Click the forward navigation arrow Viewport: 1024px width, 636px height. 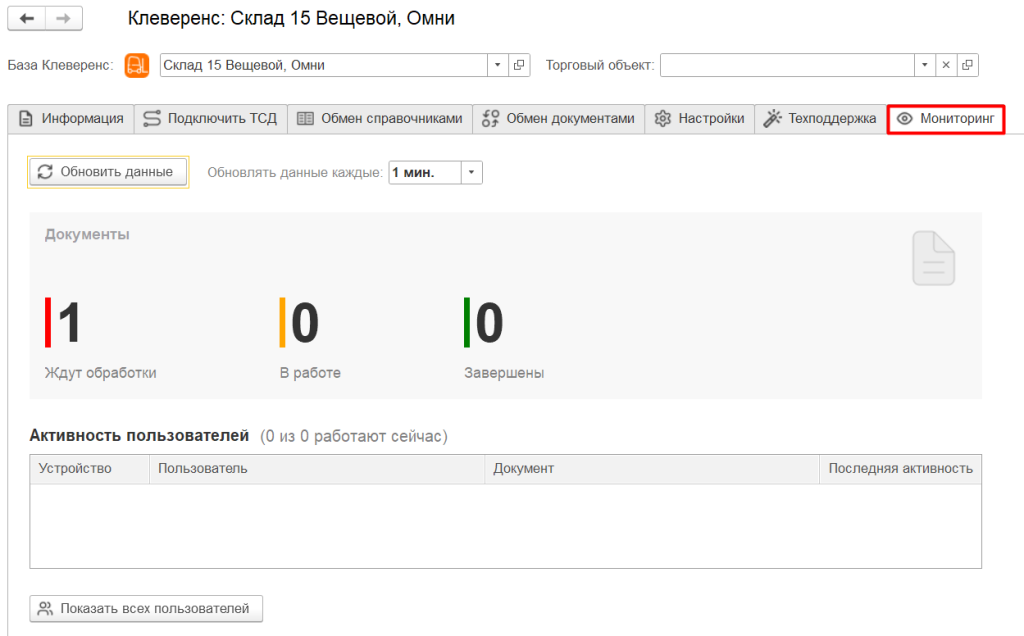pos(63,19)
